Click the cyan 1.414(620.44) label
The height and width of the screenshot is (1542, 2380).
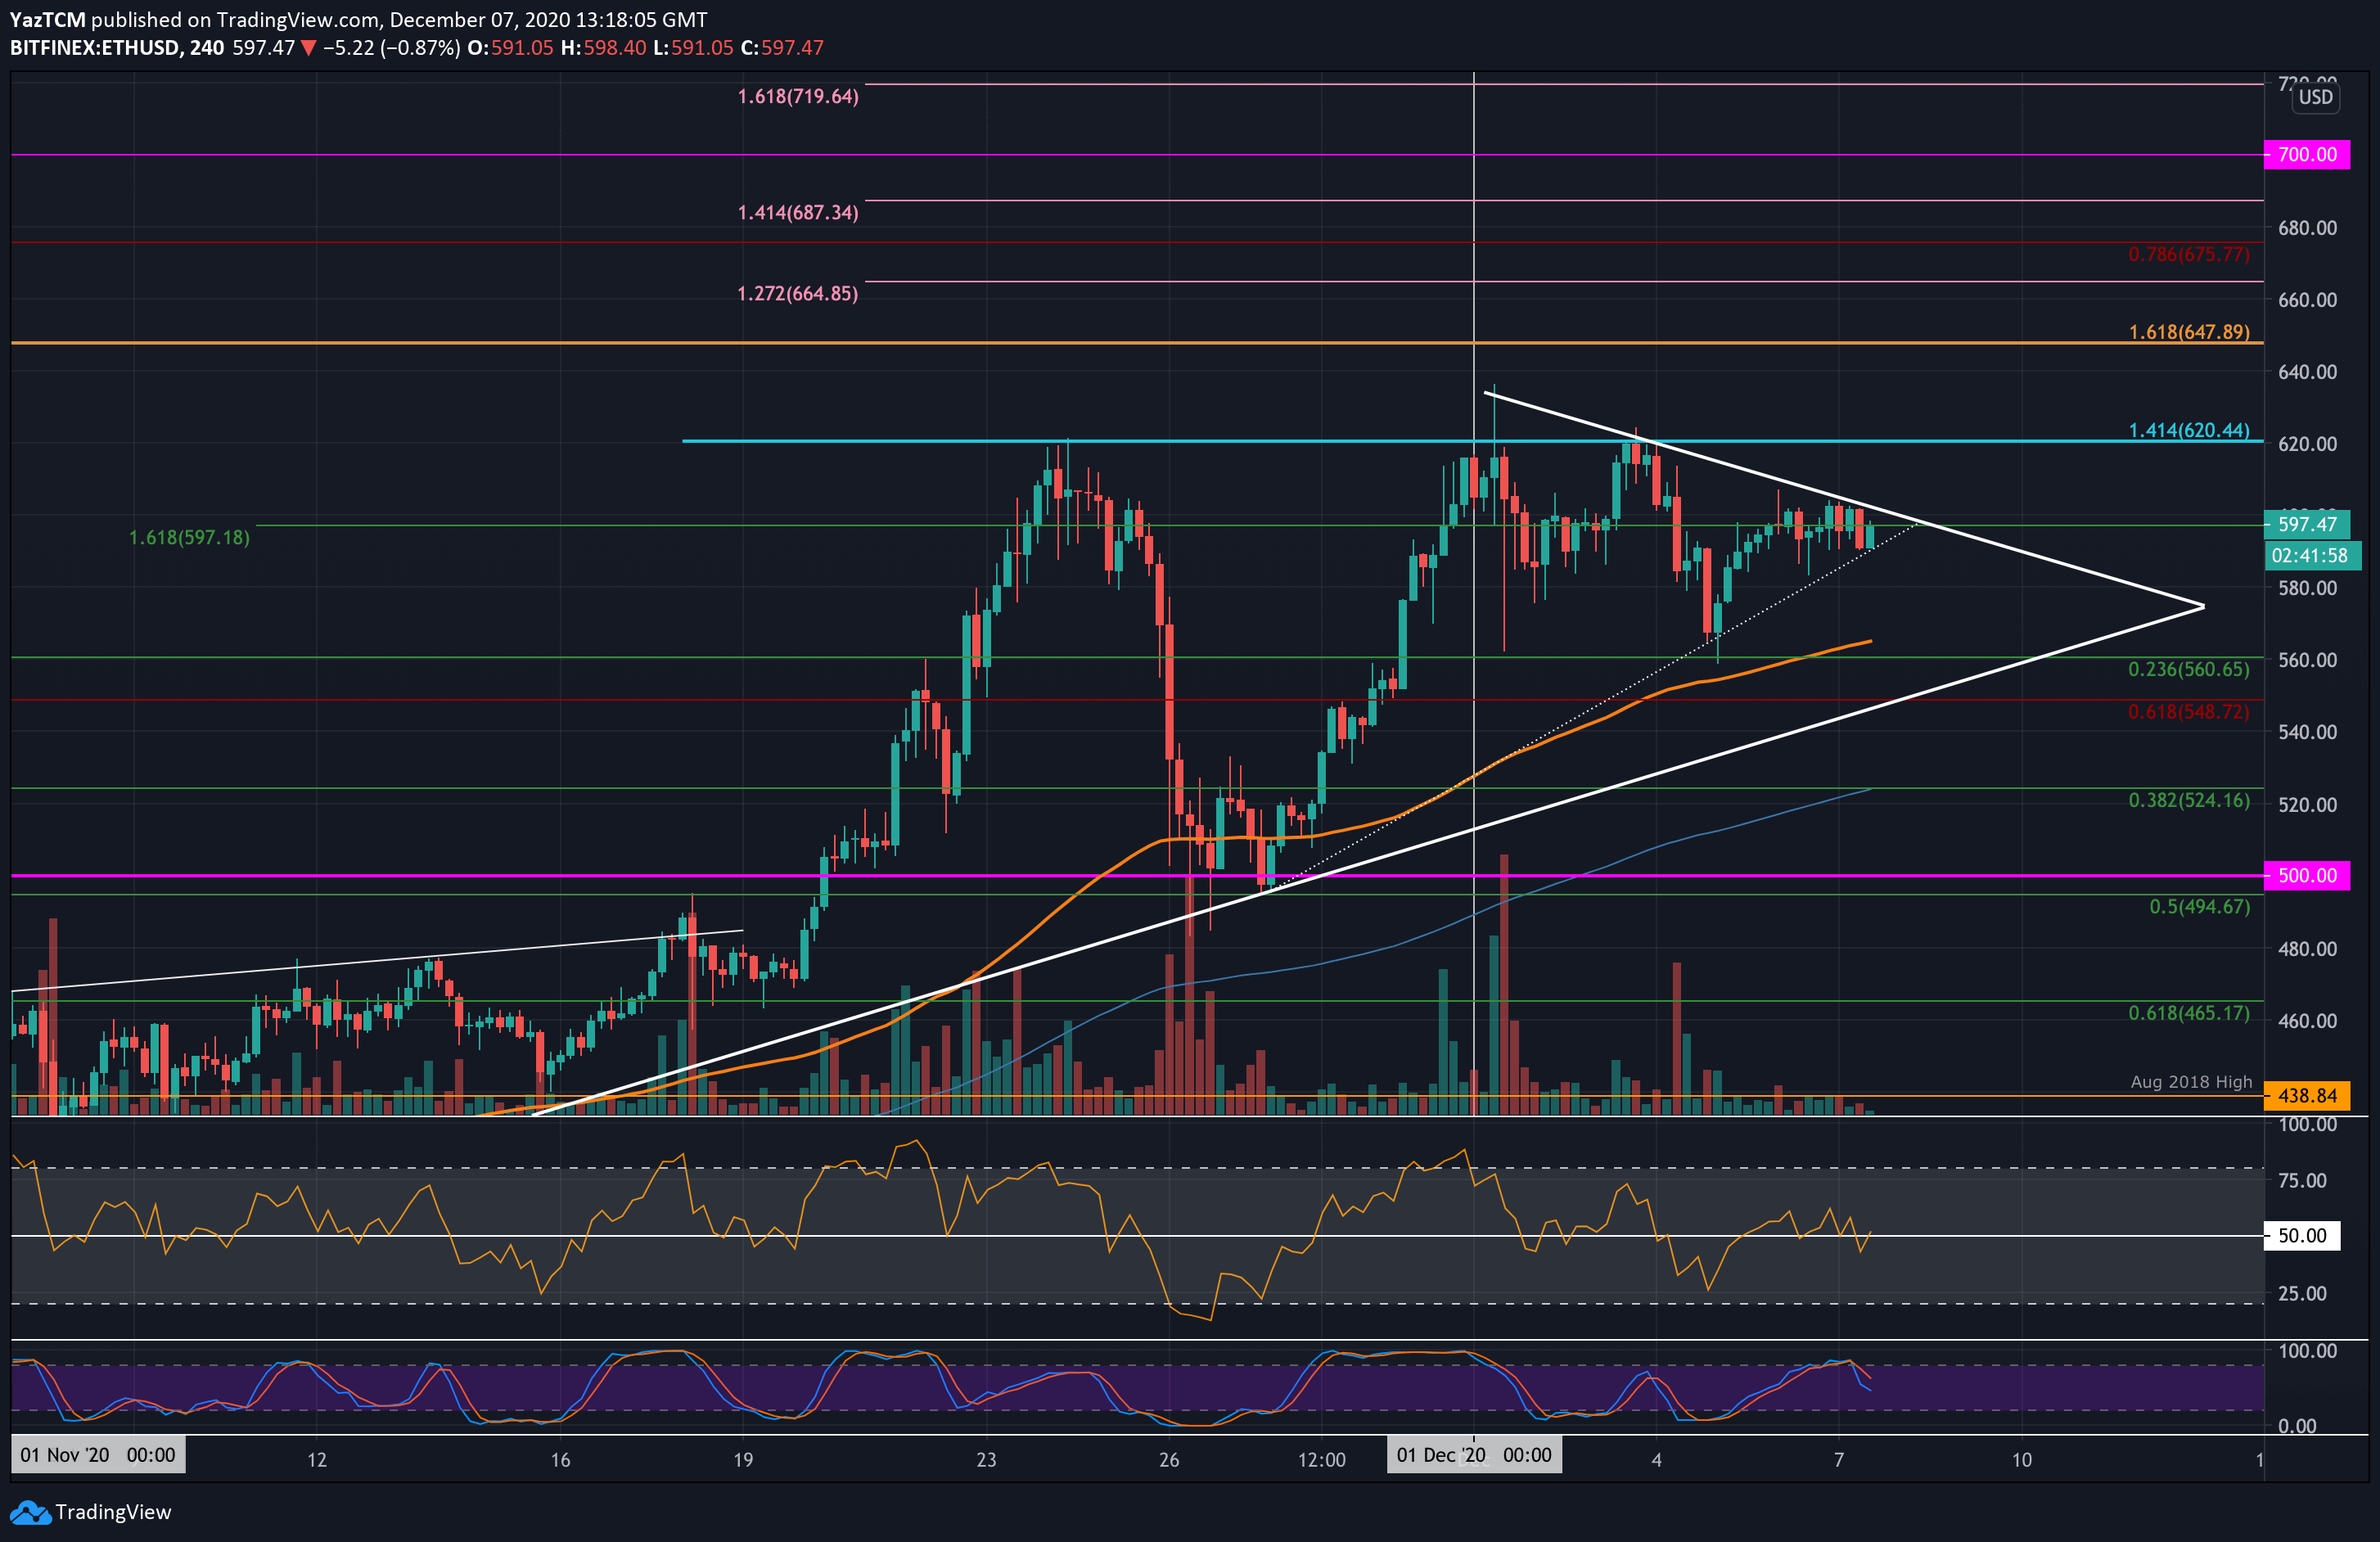[x=2188, y=431]
